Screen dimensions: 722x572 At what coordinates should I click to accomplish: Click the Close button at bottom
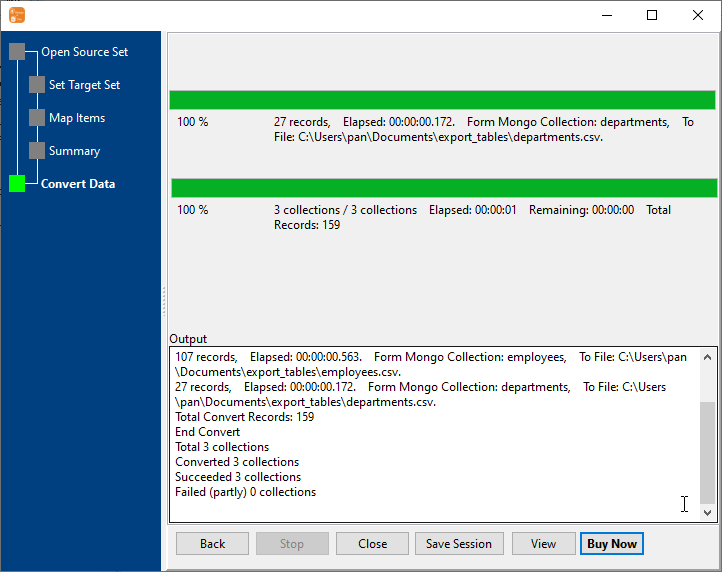point(372,544)
